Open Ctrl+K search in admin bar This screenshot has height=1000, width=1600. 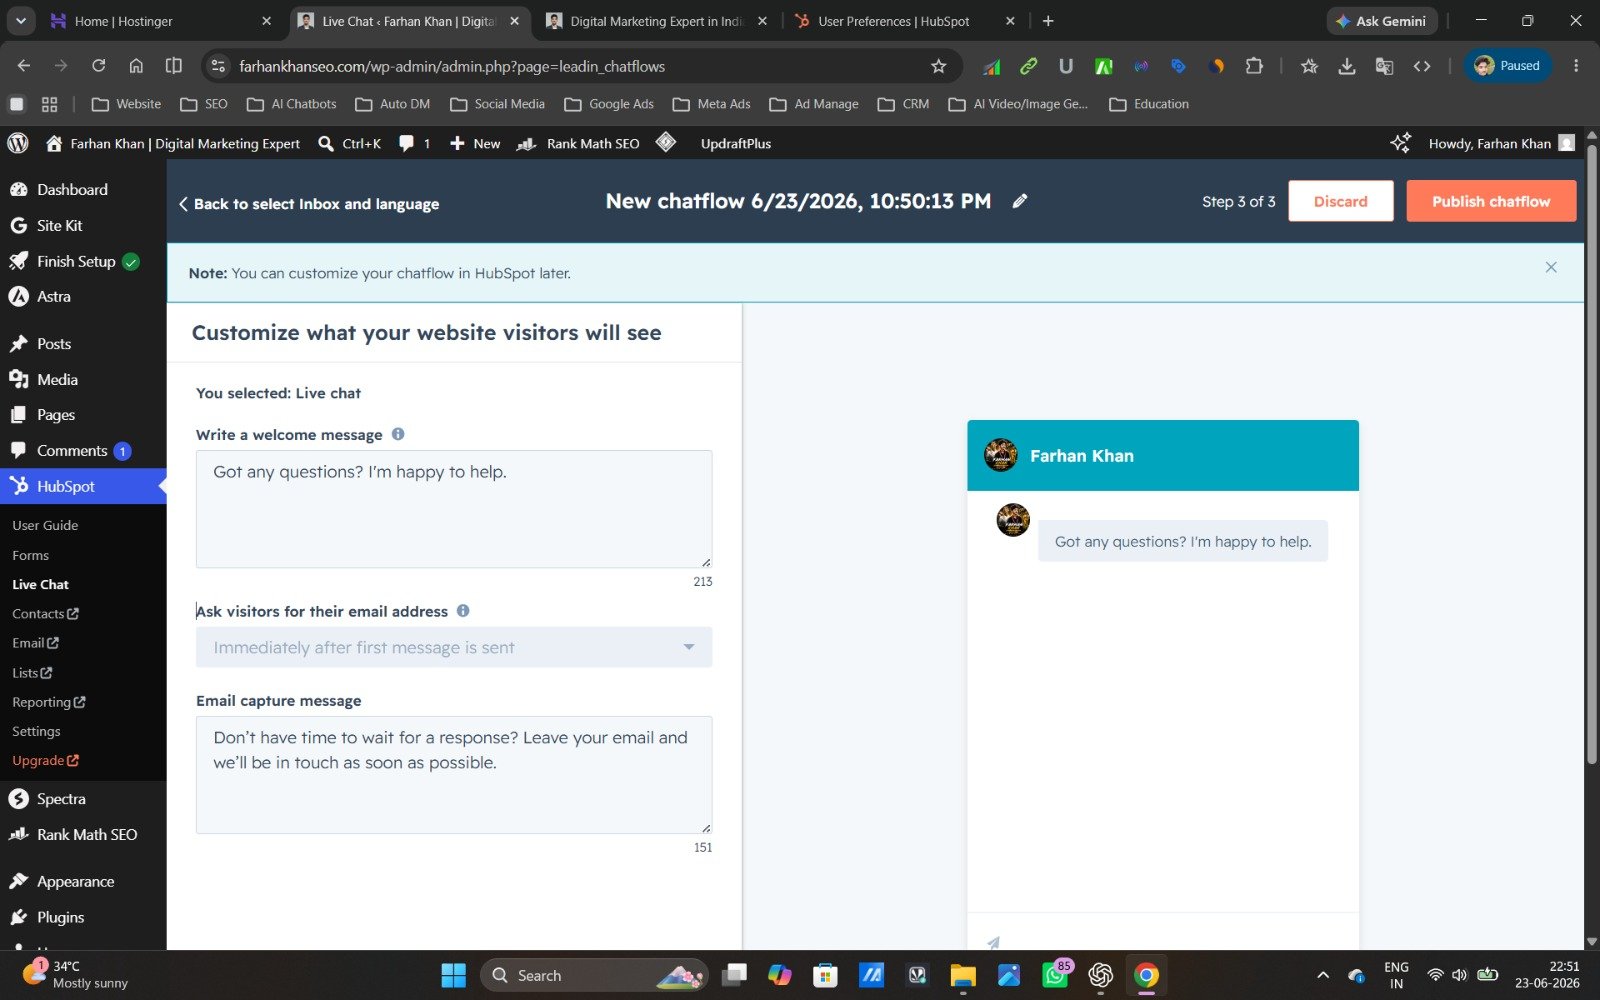pyautogui.click(x=349, y=143)
